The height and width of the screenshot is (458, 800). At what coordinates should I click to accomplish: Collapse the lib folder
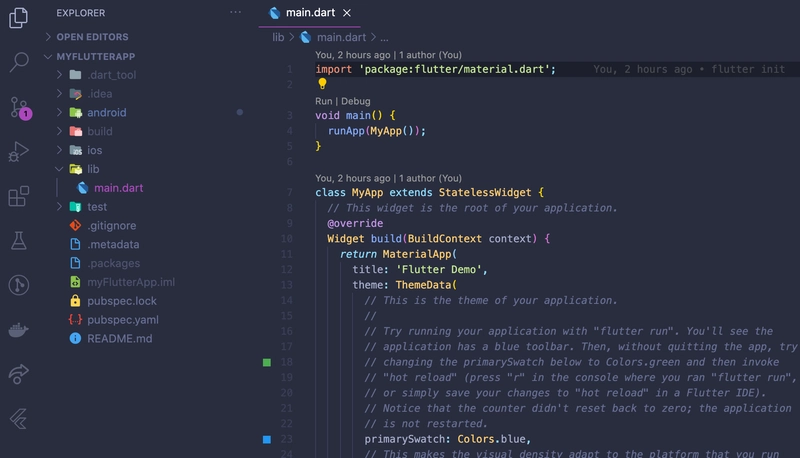click(x=93, y=169)
